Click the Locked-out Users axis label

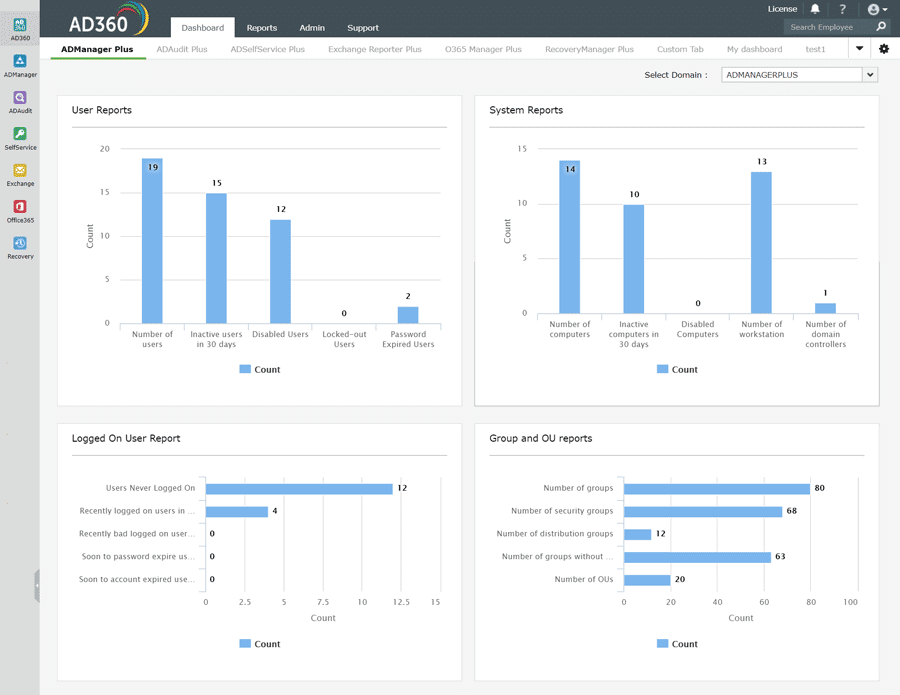coord(344,339)
